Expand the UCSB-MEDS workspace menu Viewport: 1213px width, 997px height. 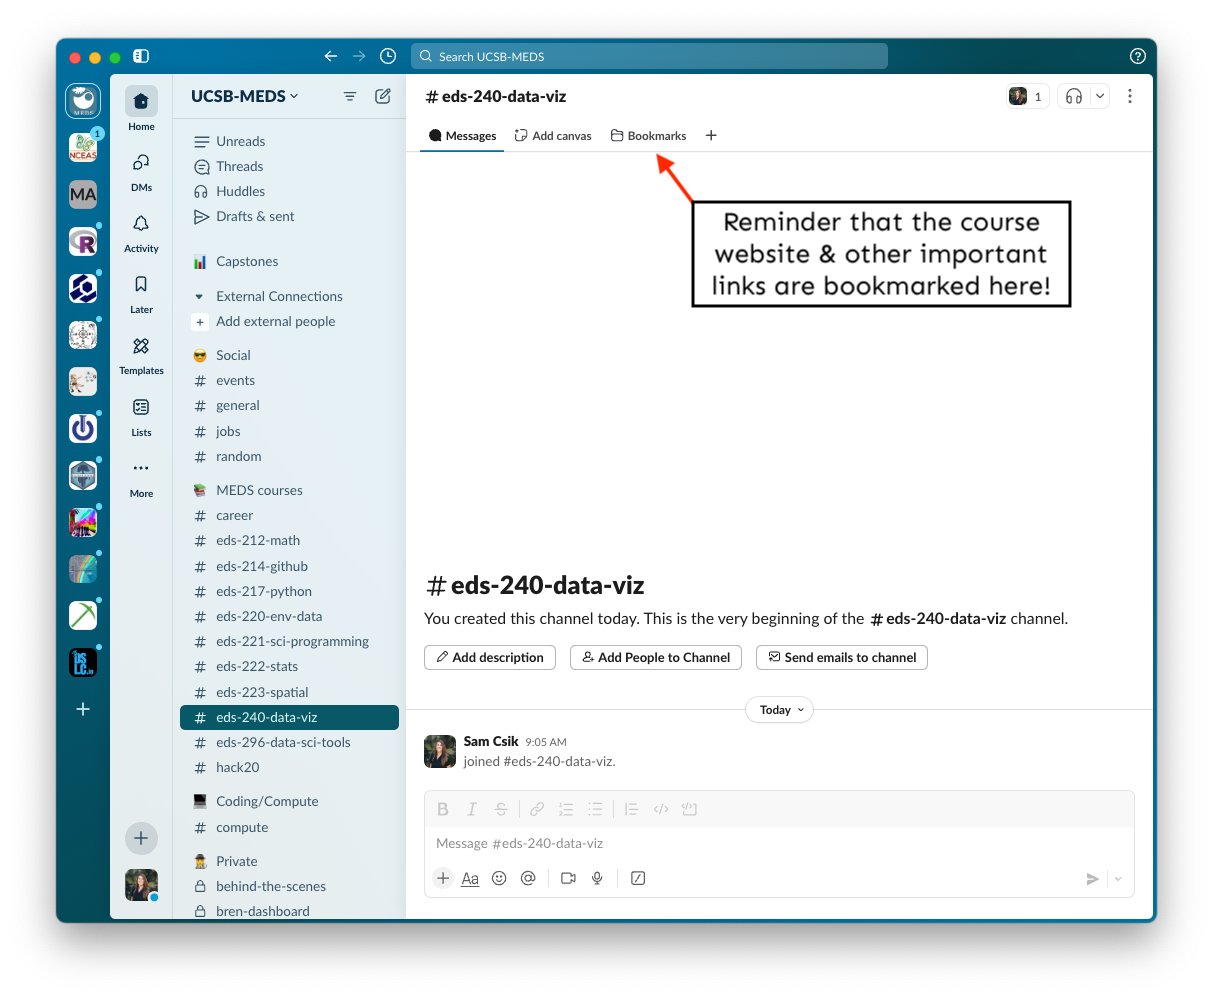(x=244, y=96)
